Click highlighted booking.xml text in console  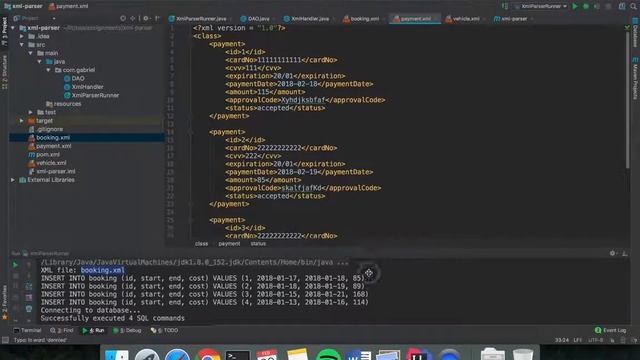102,270
